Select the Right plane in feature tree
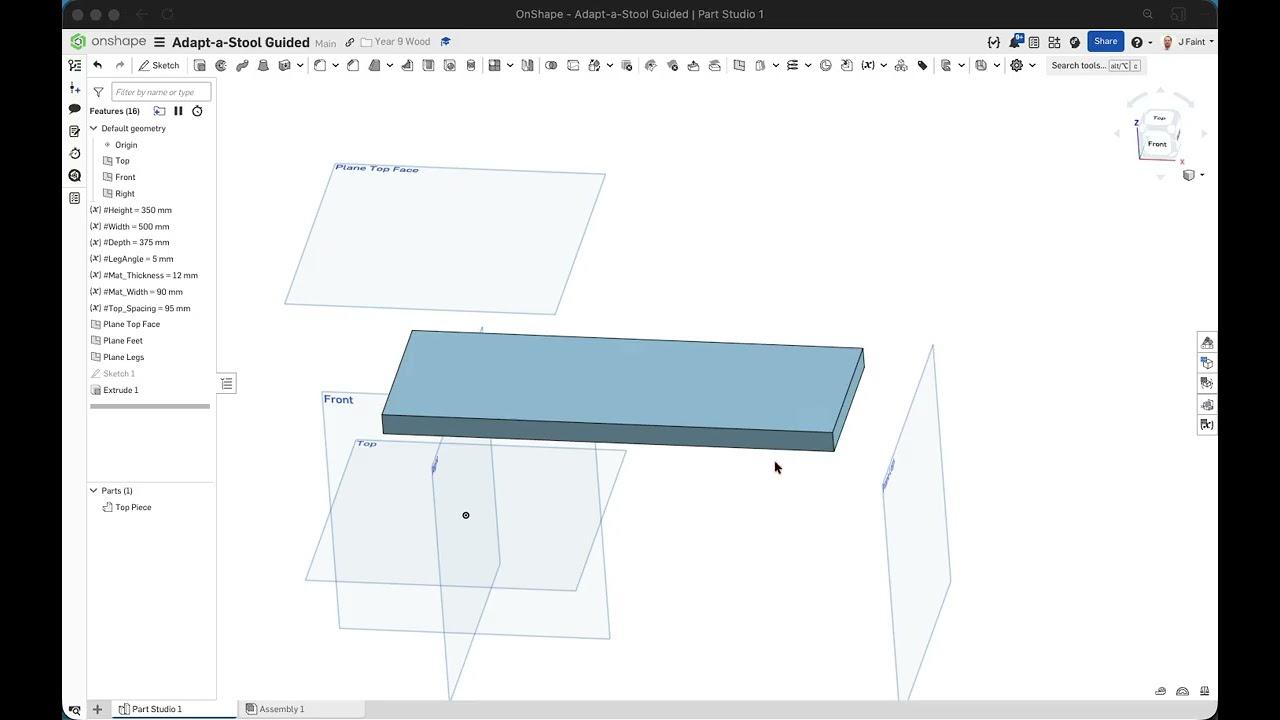Viewport: 1280px width, 720px height. pos(125,193)
